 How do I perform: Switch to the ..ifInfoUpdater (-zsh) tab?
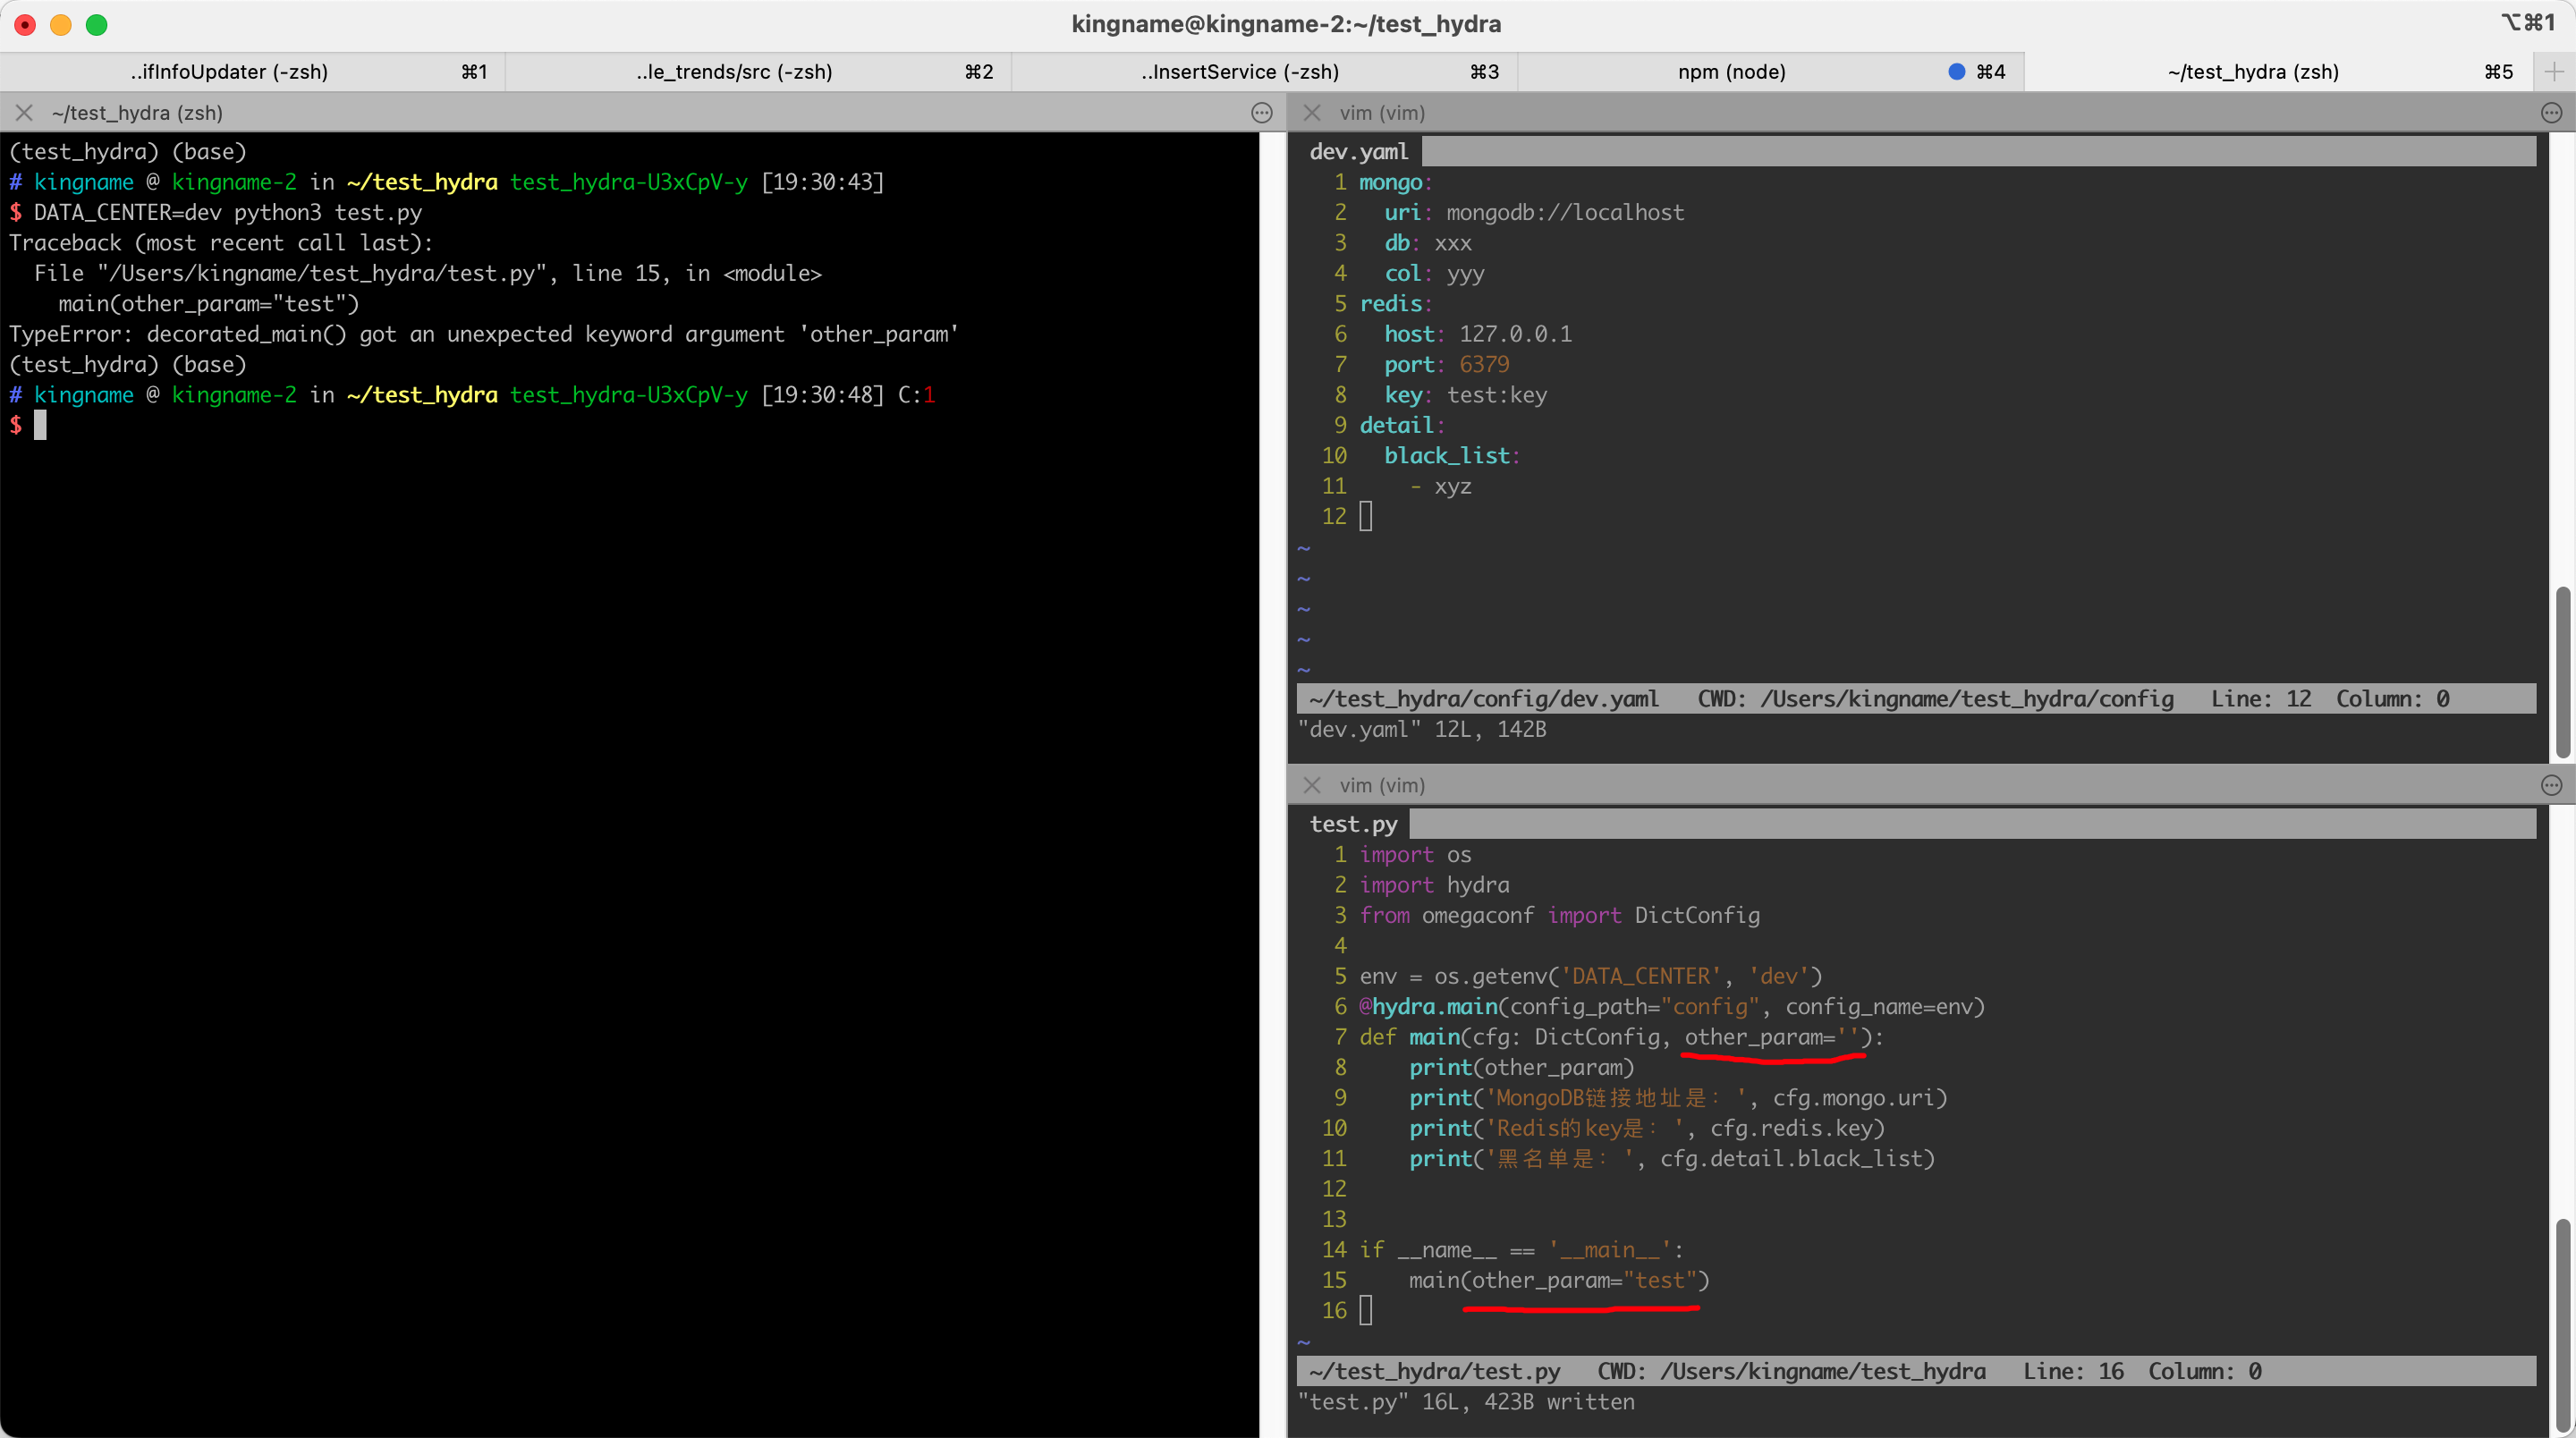click(229, 72)
